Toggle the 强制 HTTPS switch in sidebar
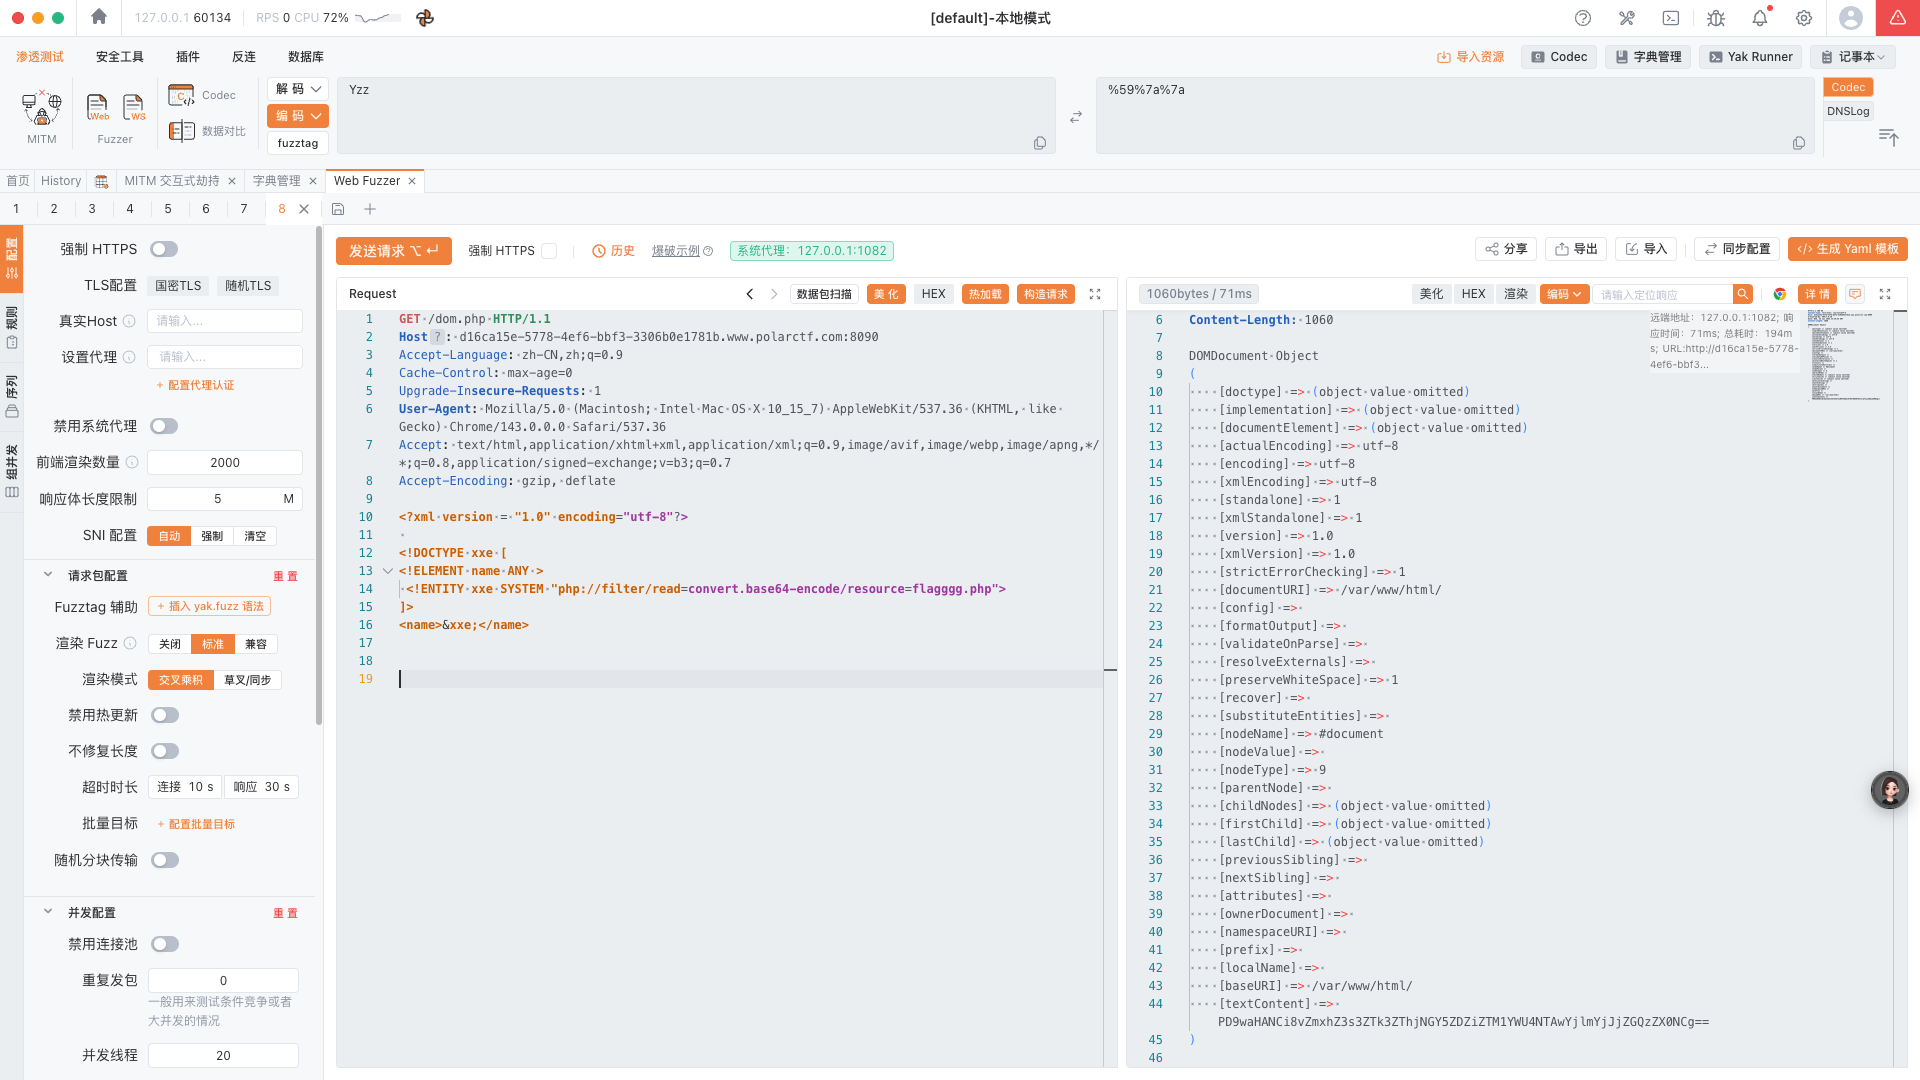 point(164,249)
